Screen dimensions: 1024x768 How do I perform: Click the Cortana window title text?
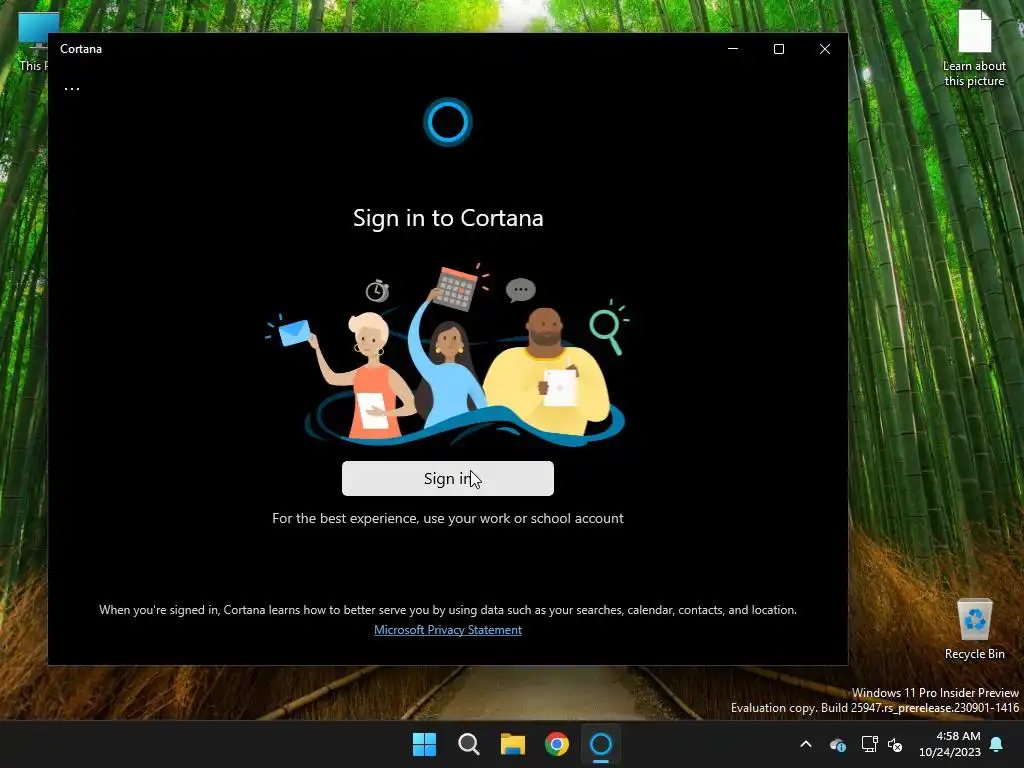(81, 49)
